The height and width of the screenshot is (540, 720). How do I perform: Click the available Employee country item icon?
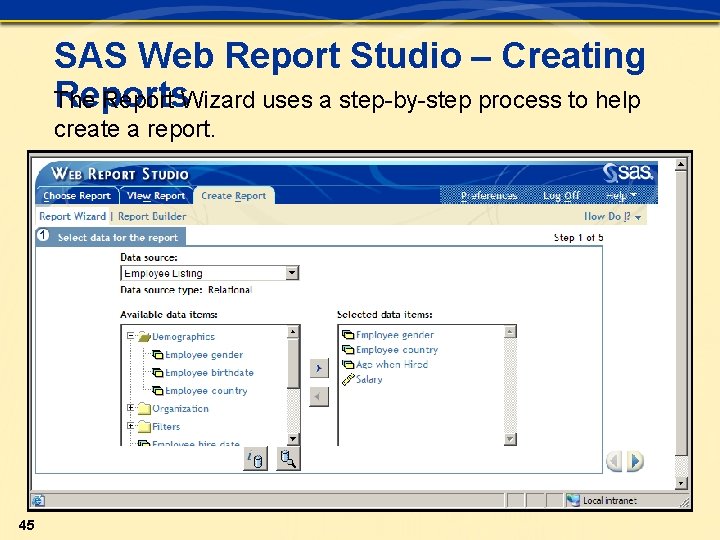click(x=158, y=390)
